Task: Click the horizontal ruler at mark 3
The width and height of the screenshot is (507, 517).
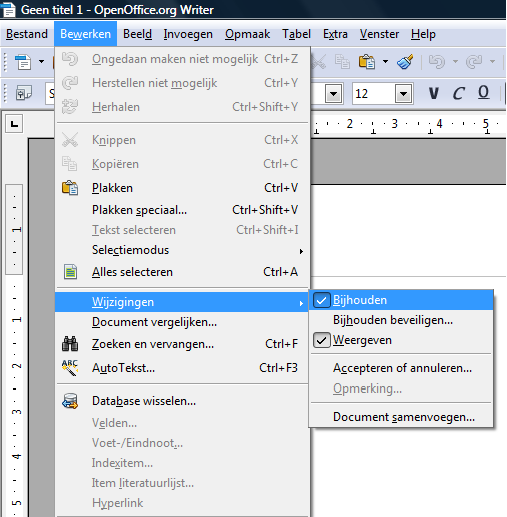Action: coord(394,124)
